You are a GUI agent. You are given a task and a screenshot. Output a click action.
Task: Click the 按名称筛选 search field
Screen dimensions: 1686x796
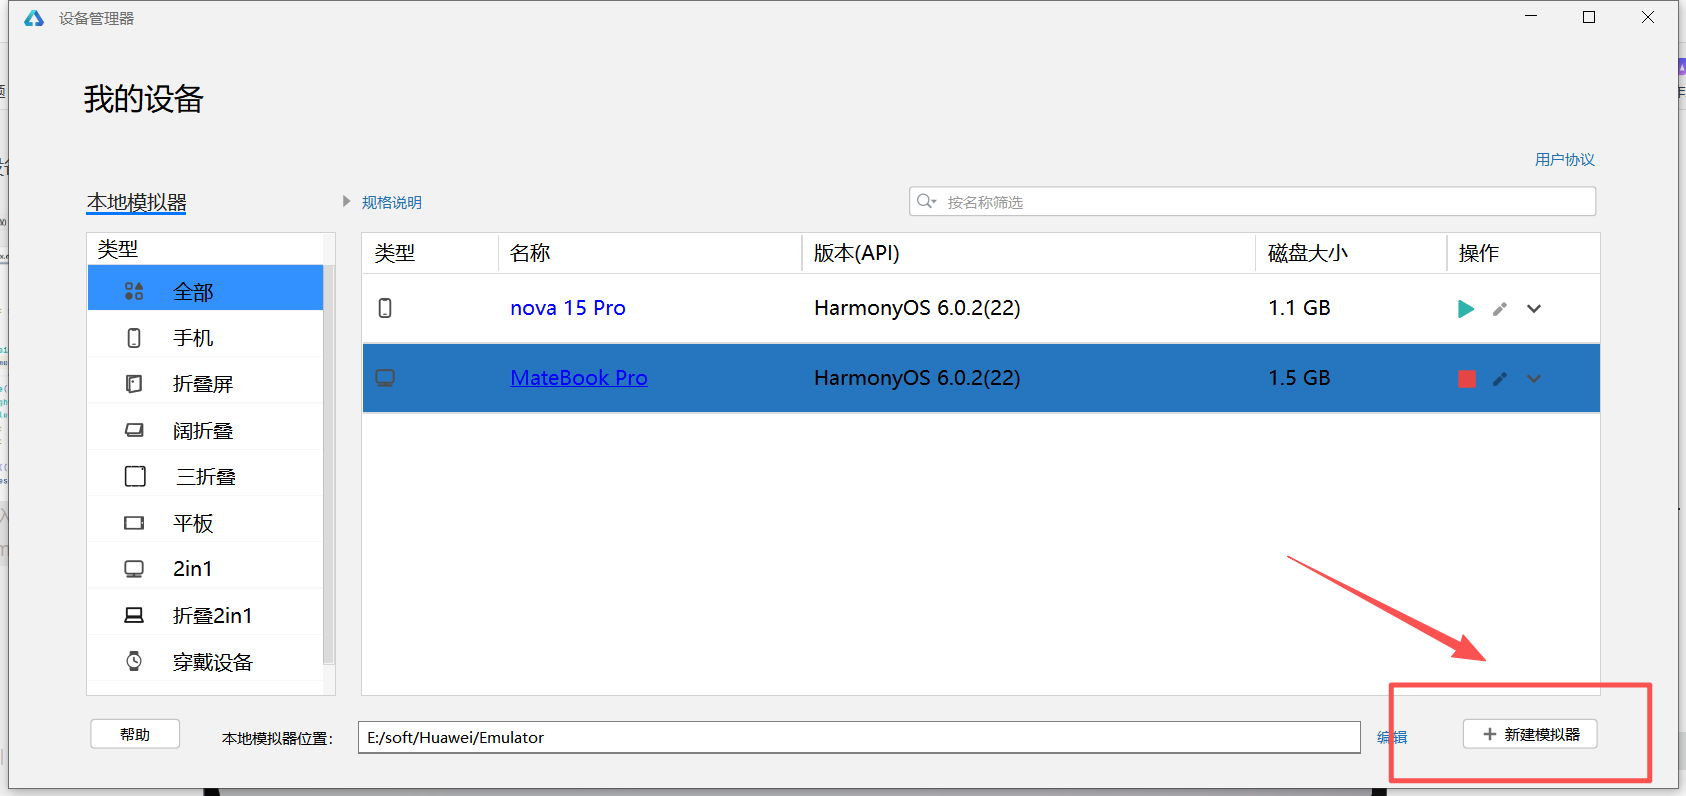(1252, 202)
